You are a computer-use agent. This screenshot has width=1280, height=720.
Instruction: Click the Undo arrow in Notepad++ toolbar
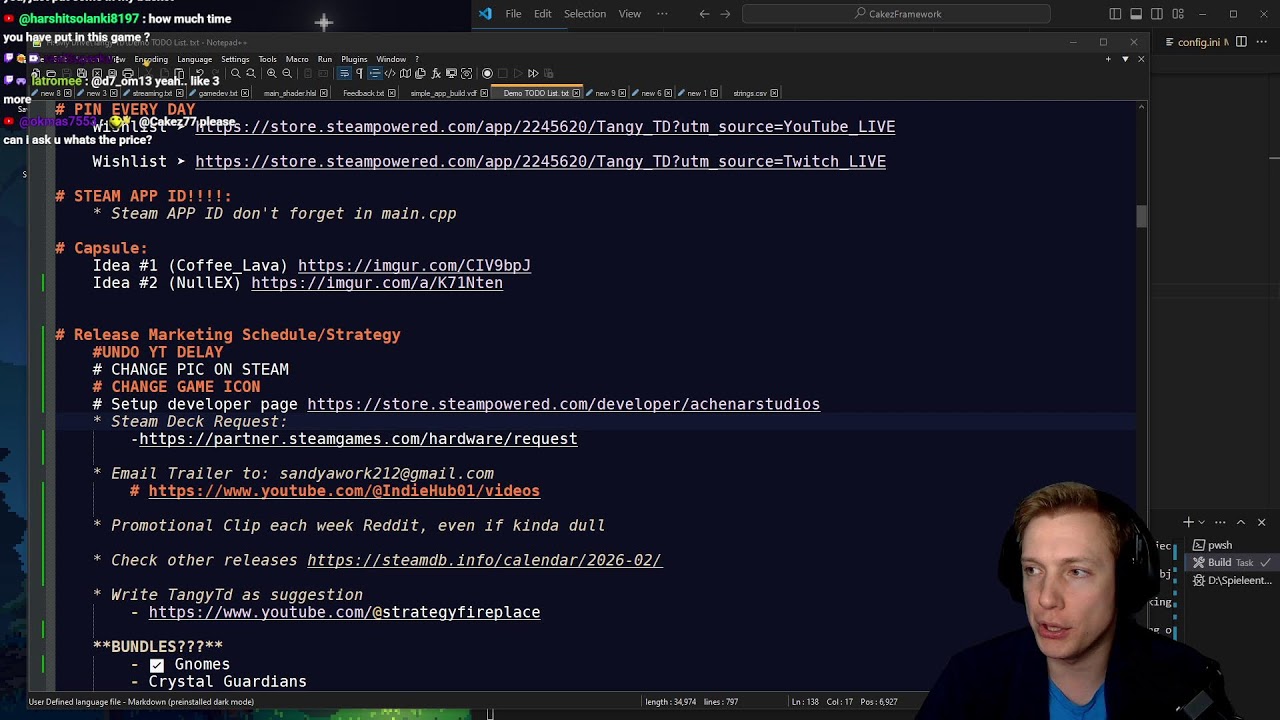point(199,73)
